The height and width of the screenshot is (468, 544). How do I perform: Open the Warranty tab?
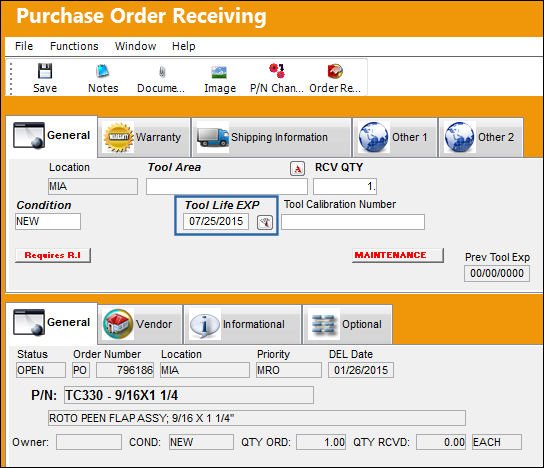[x=144, y=137]
